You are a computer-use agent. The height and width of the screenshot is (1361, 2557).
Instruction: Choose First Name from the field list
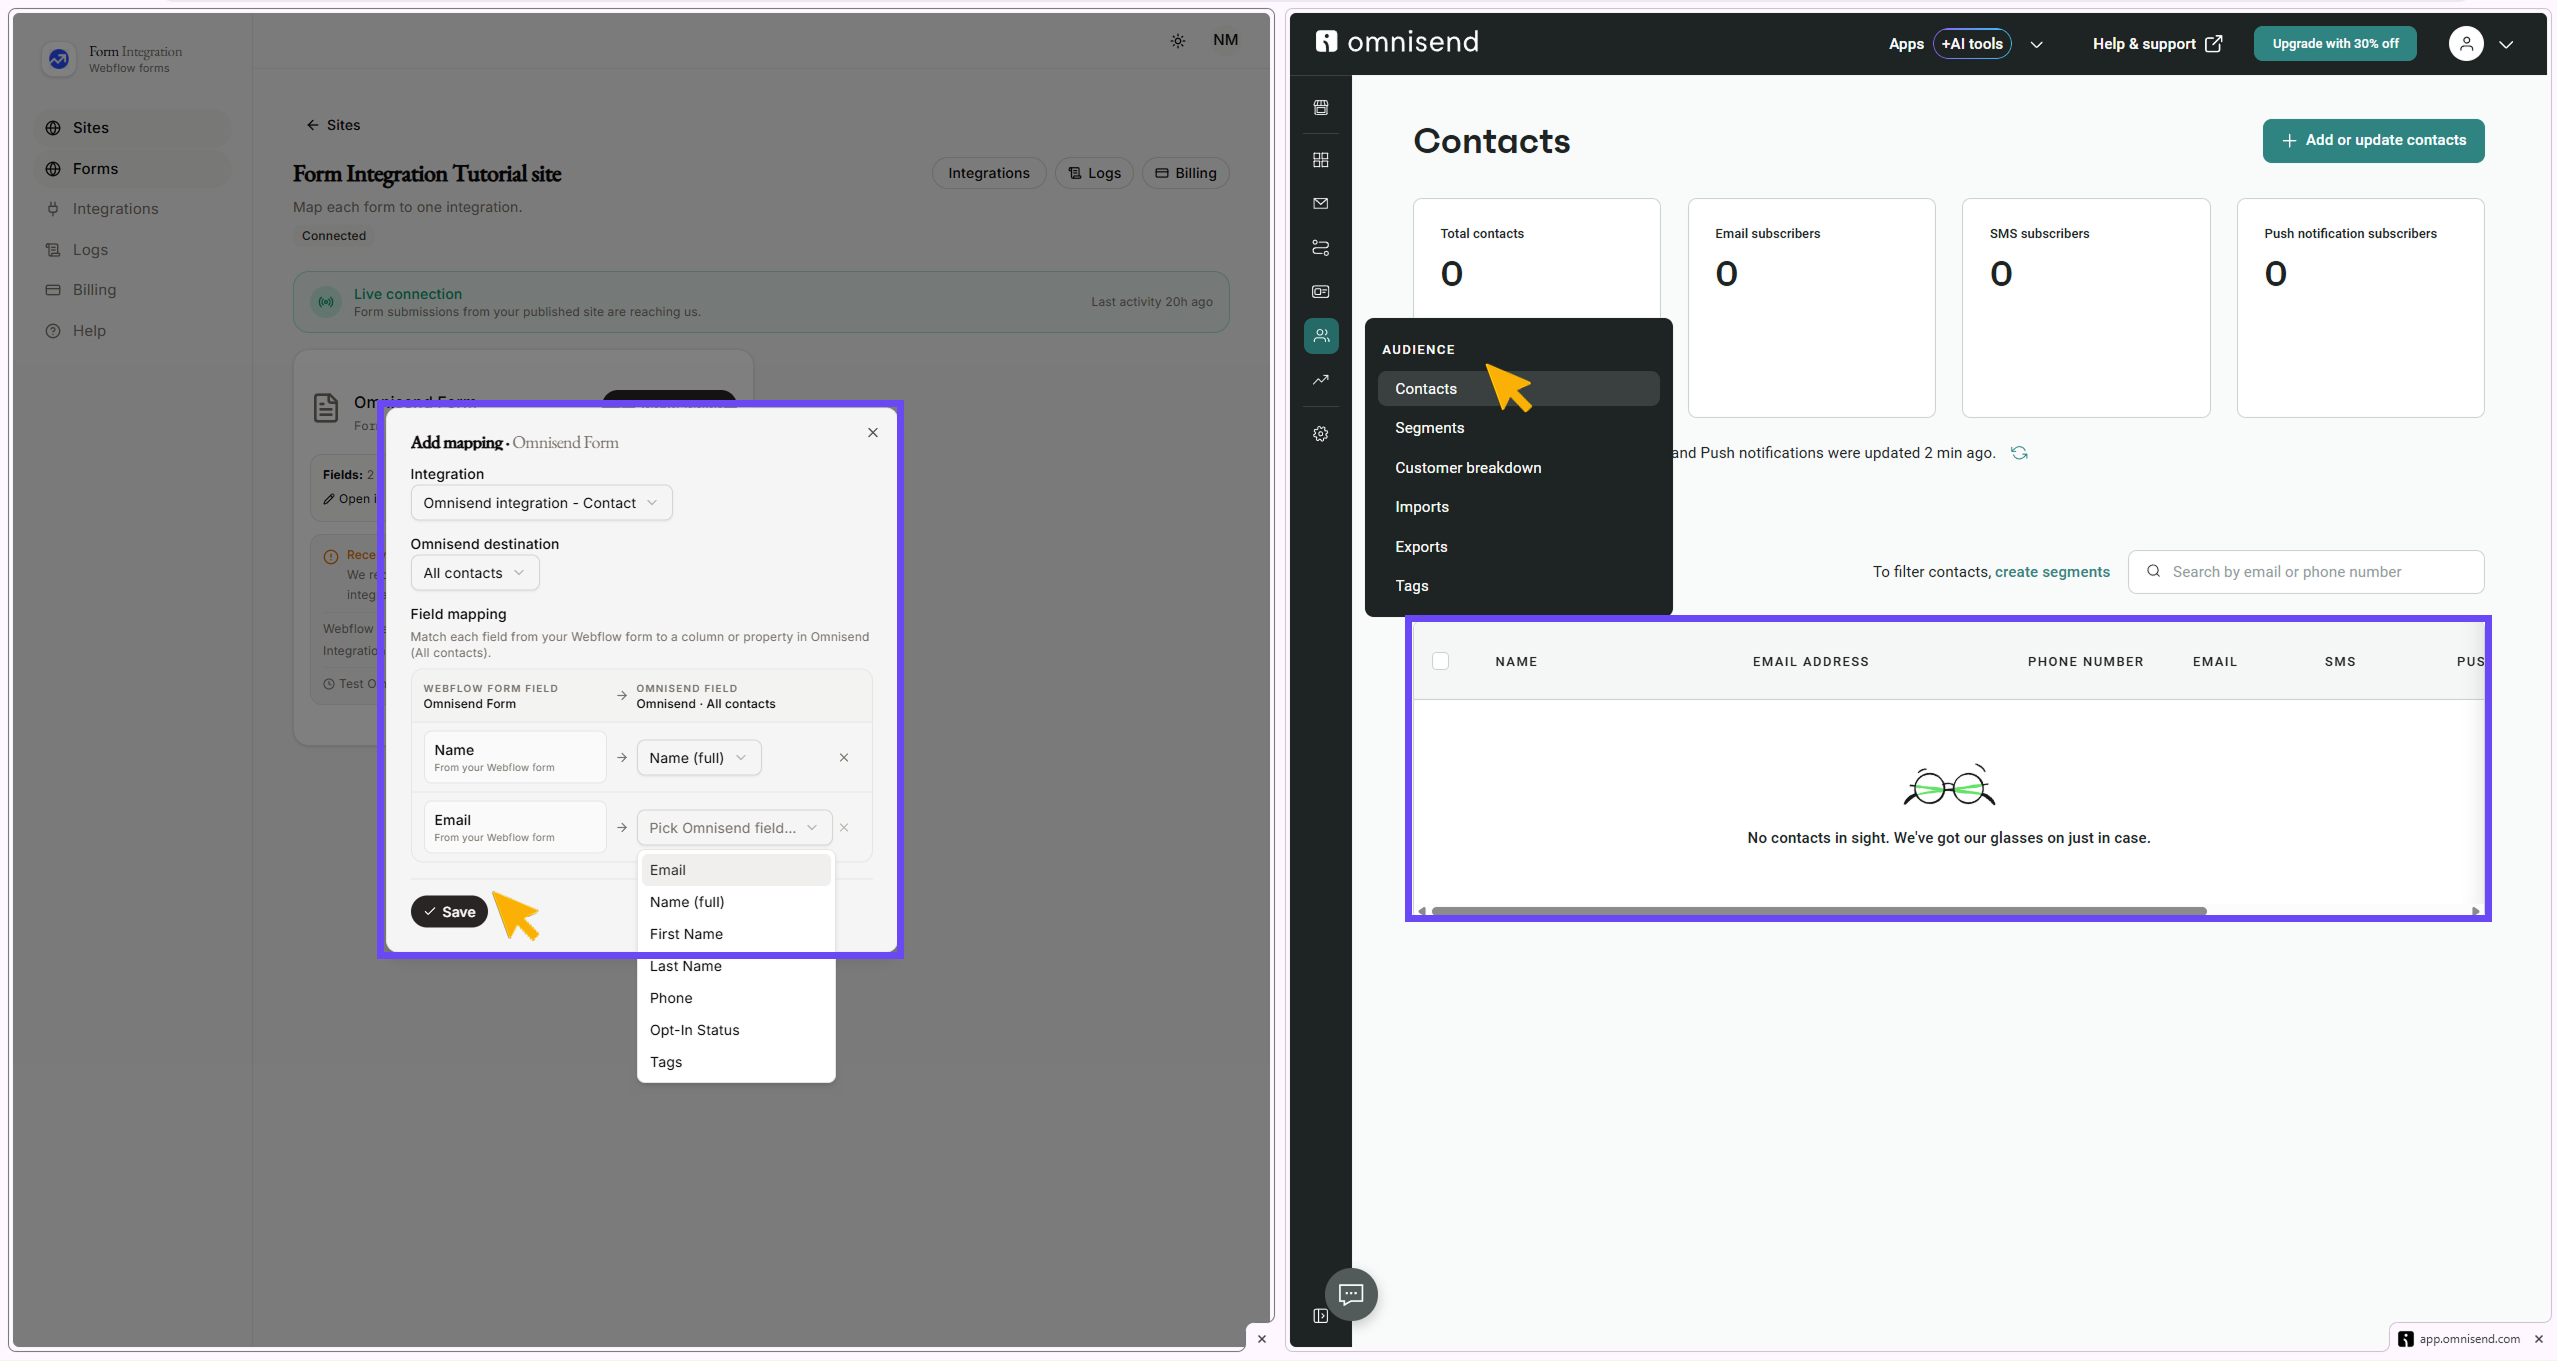736,934
